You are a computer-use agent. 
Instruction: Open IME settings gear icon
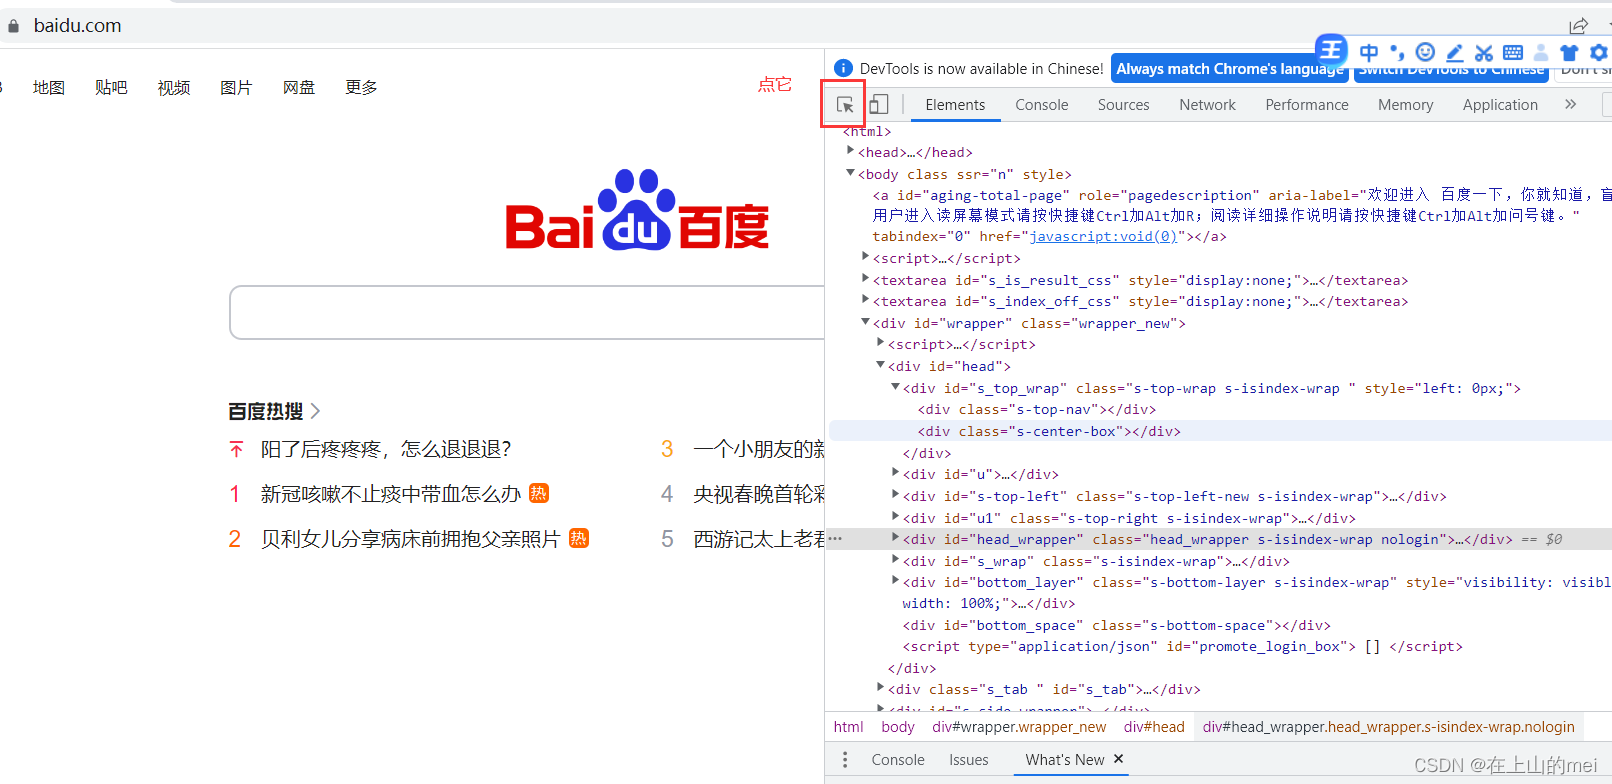click(x=1599, y=52)
